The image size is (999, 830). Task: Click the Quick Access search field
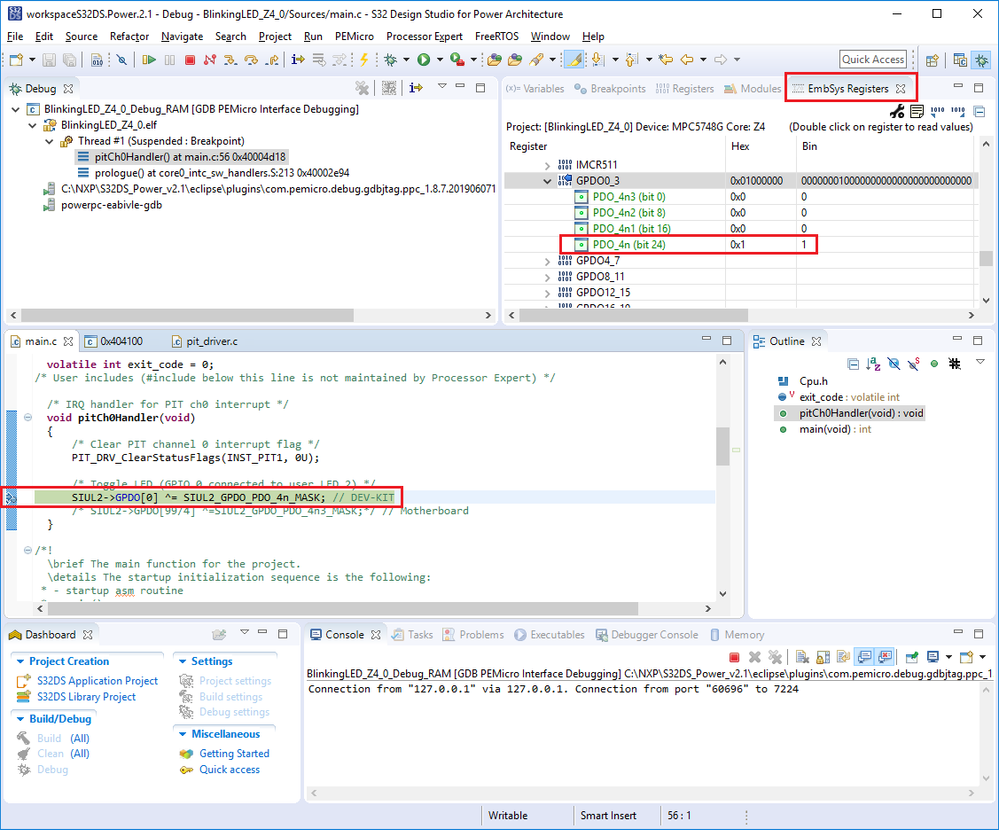click(873, 60)
